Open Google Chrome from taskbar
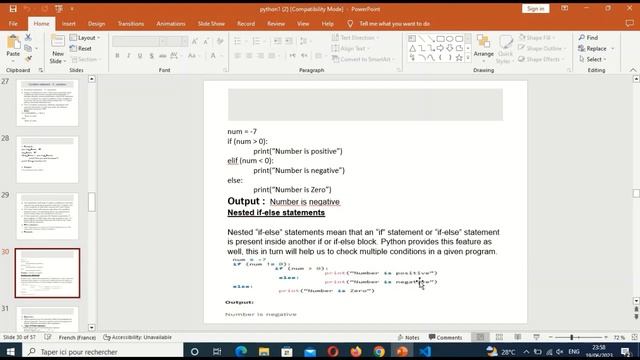The height and width of the screenshot is (360, 640). click(x=379, y=351)
